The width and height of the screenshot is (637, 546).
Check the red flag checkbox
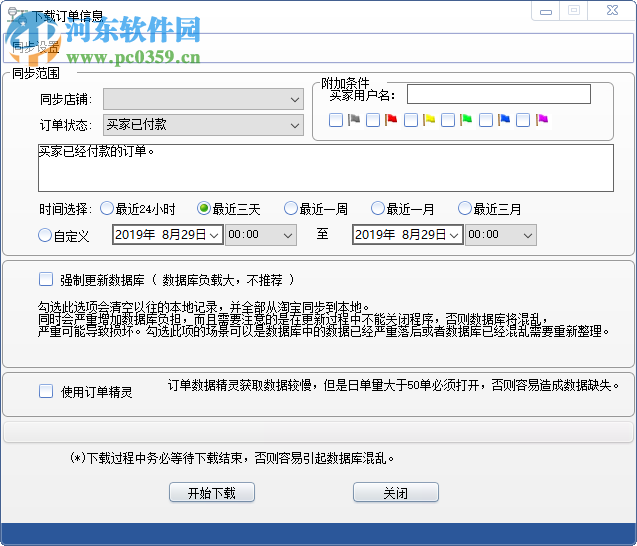coord(373,120)
